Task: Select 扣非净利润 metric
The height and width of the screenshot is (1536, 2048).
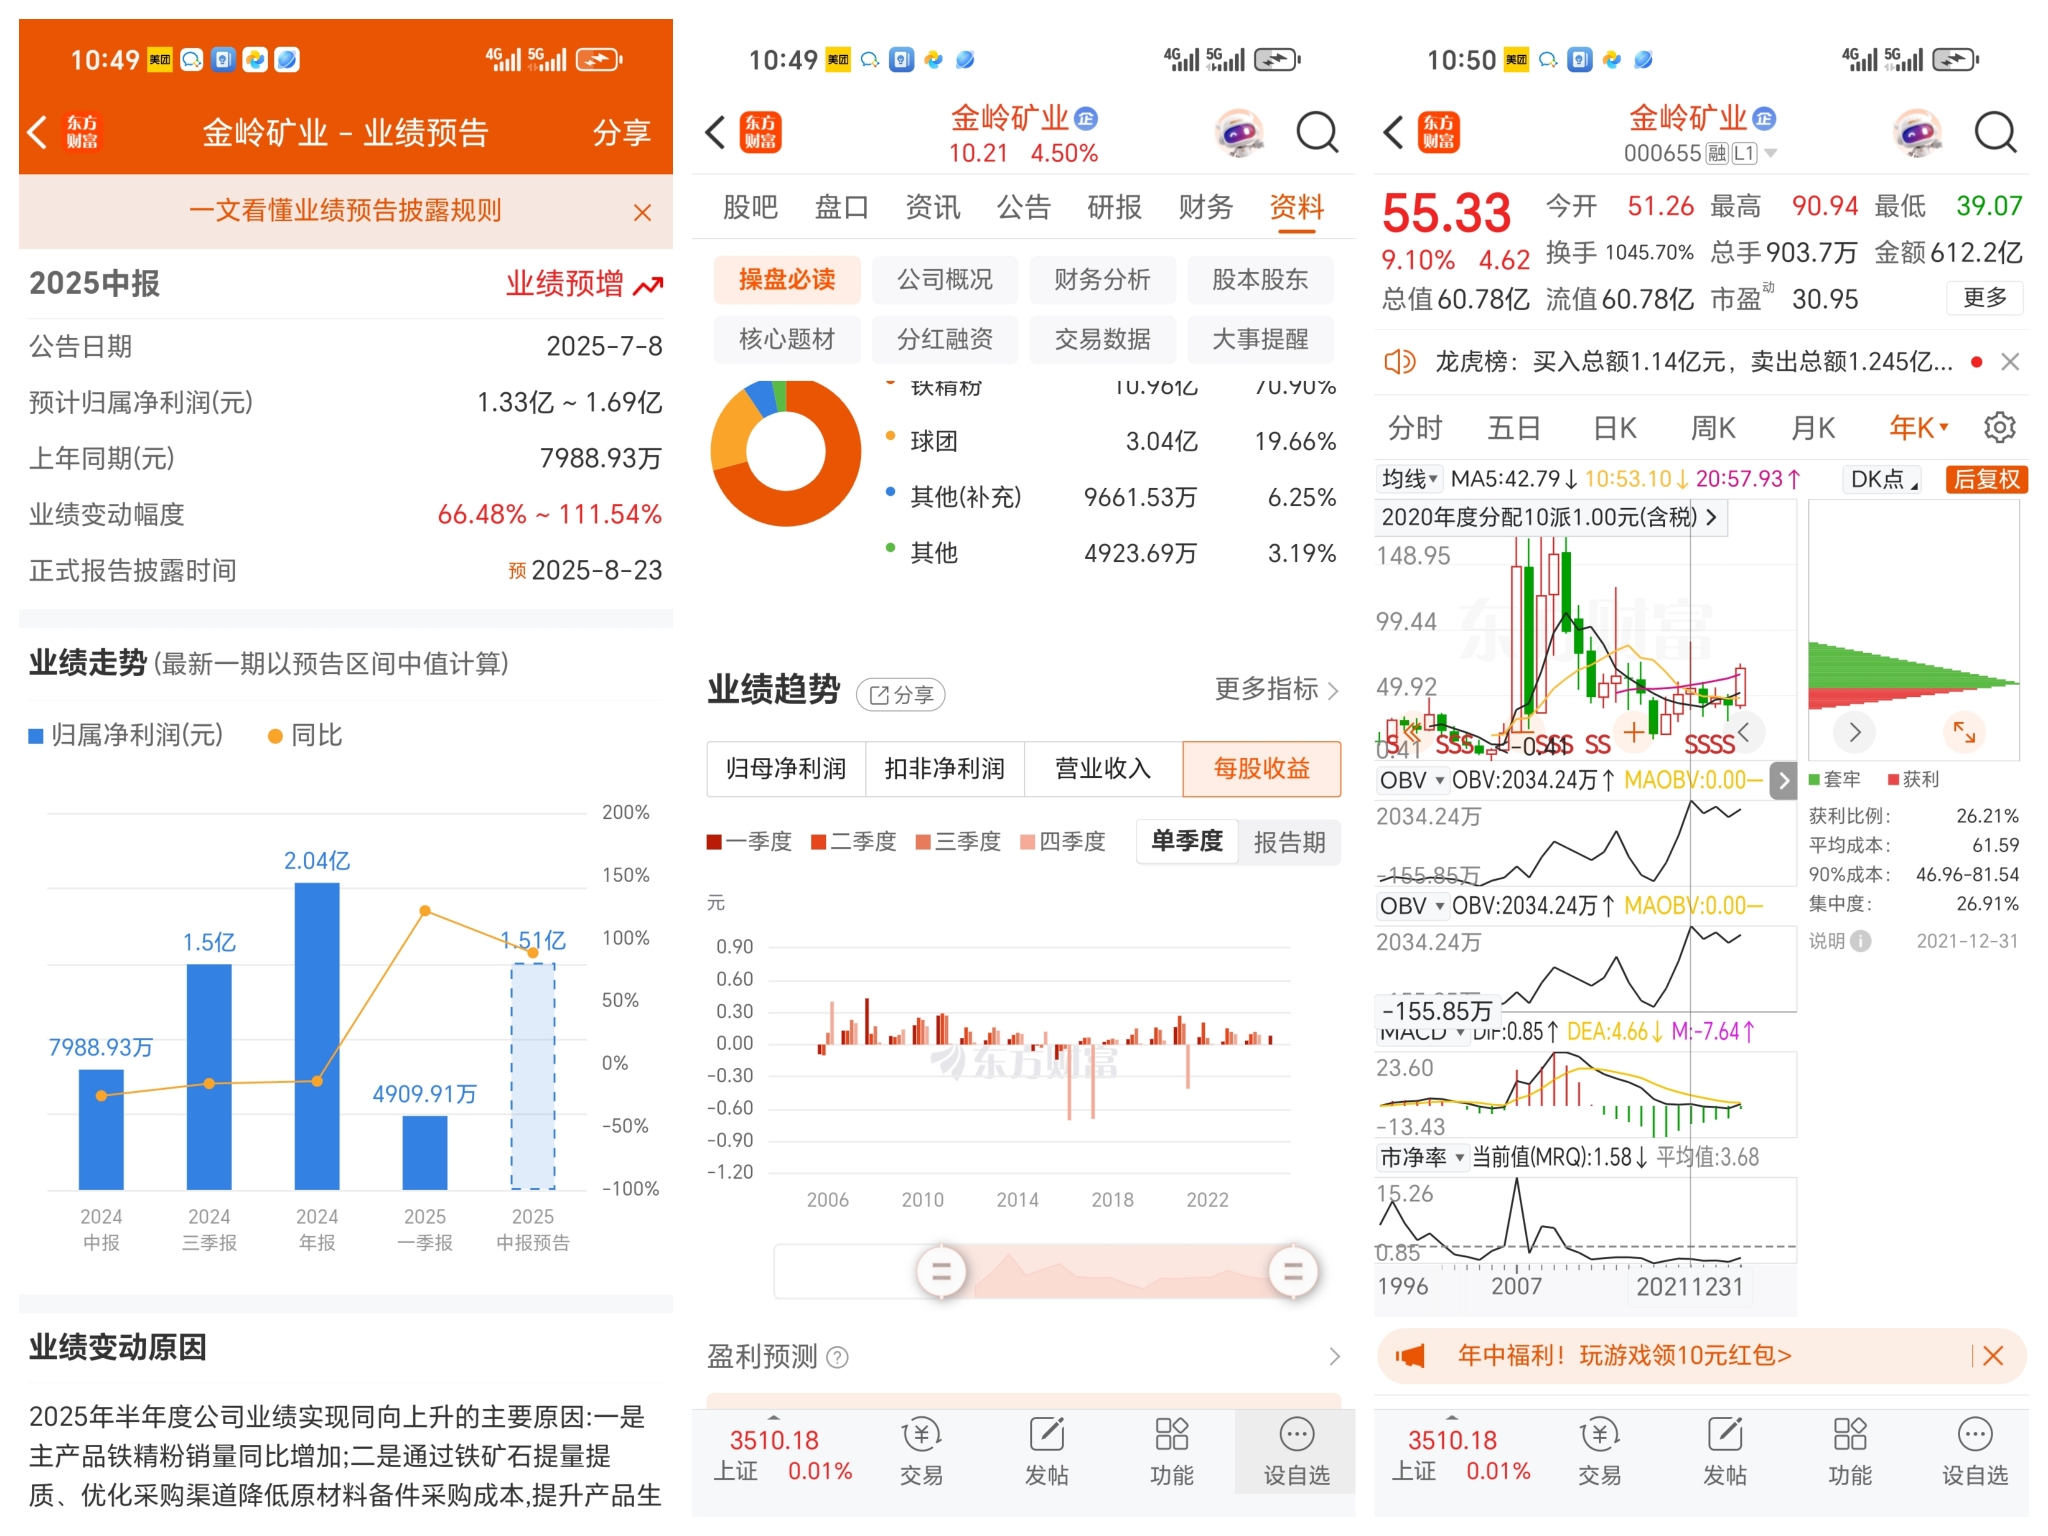Action: click(944, 768)
